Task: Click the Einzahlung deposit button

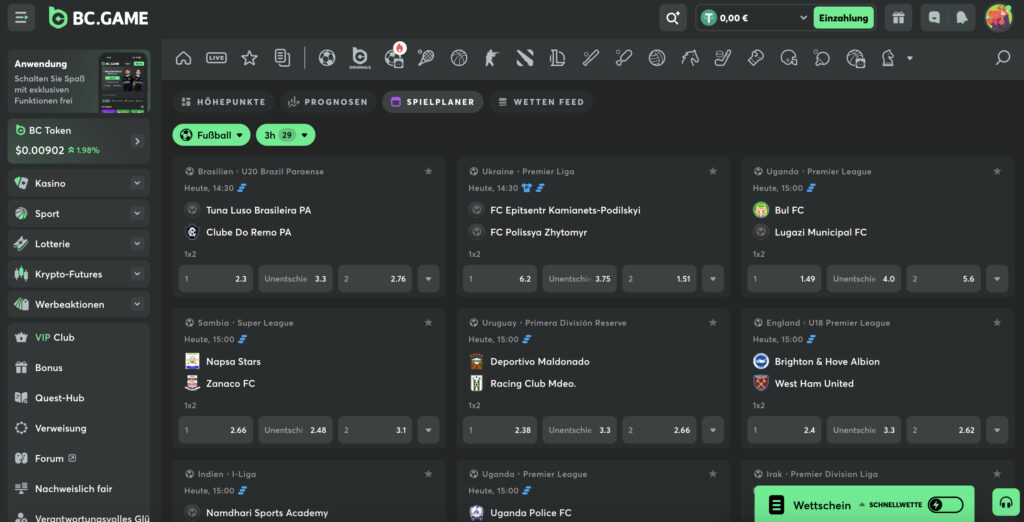Action: point(844,18)
